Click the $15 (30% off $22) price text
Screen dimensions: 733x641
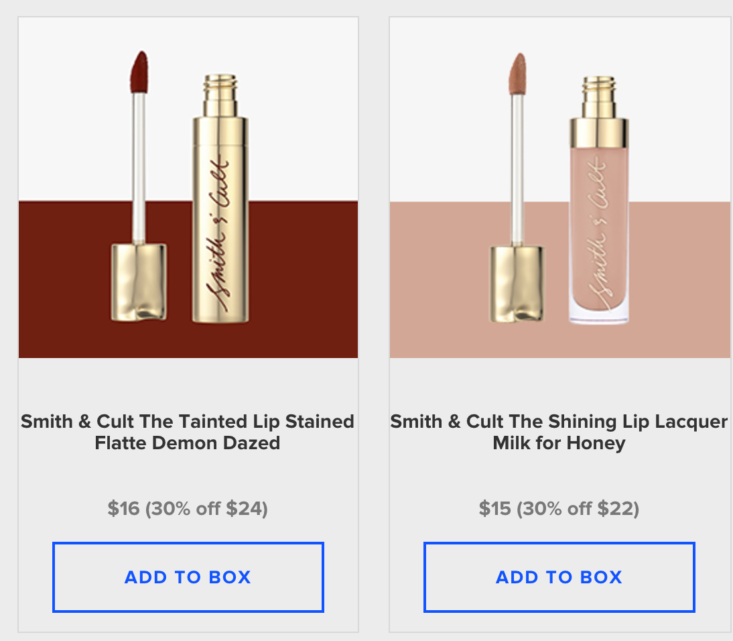[x=559, y=509]
